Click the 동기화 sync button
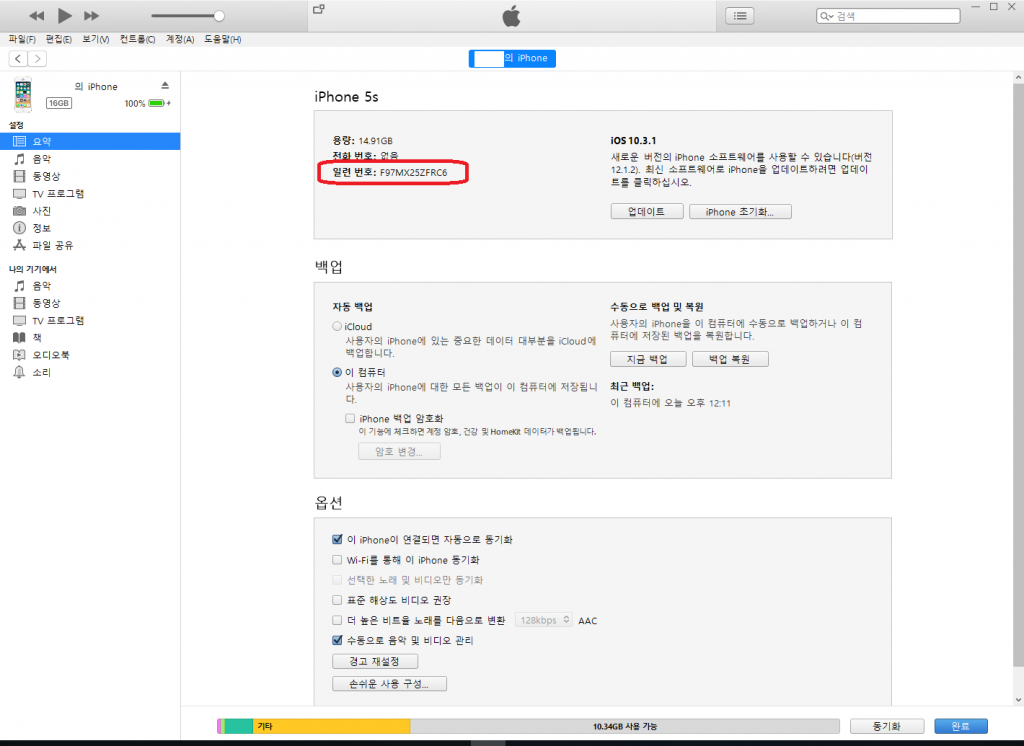 point(887,726)
